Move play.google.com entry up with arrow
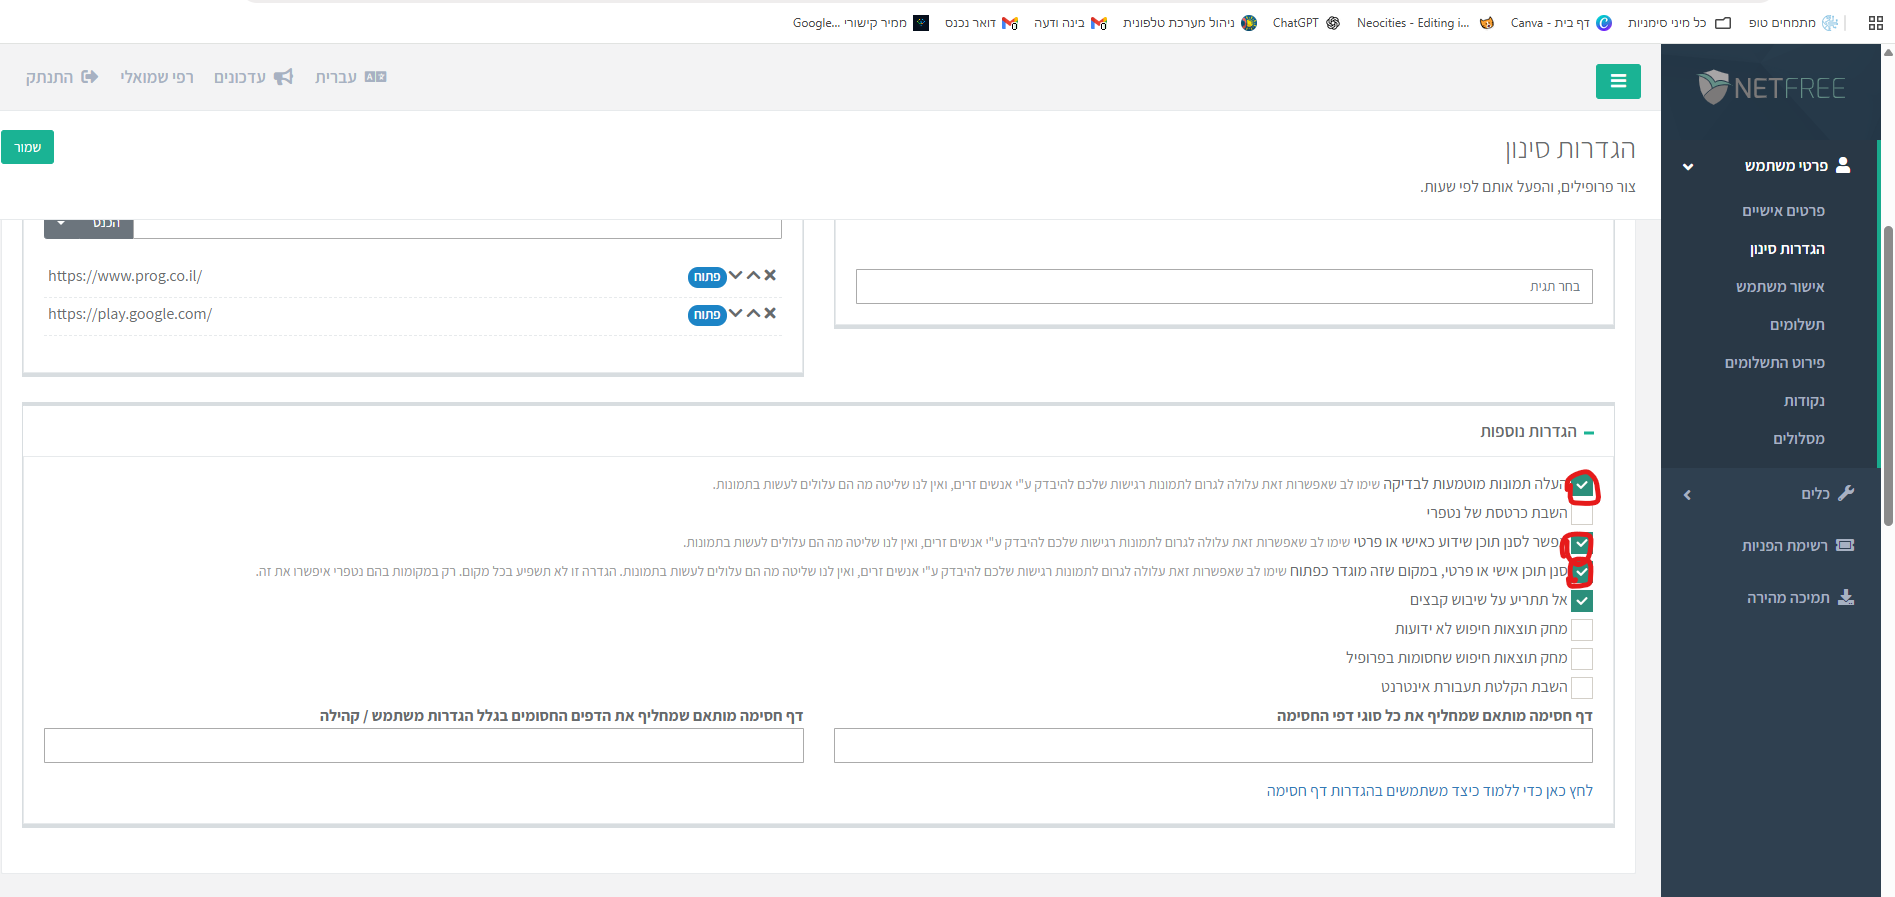Screen dimensions: 1895x897 click(x=753, y=313)
